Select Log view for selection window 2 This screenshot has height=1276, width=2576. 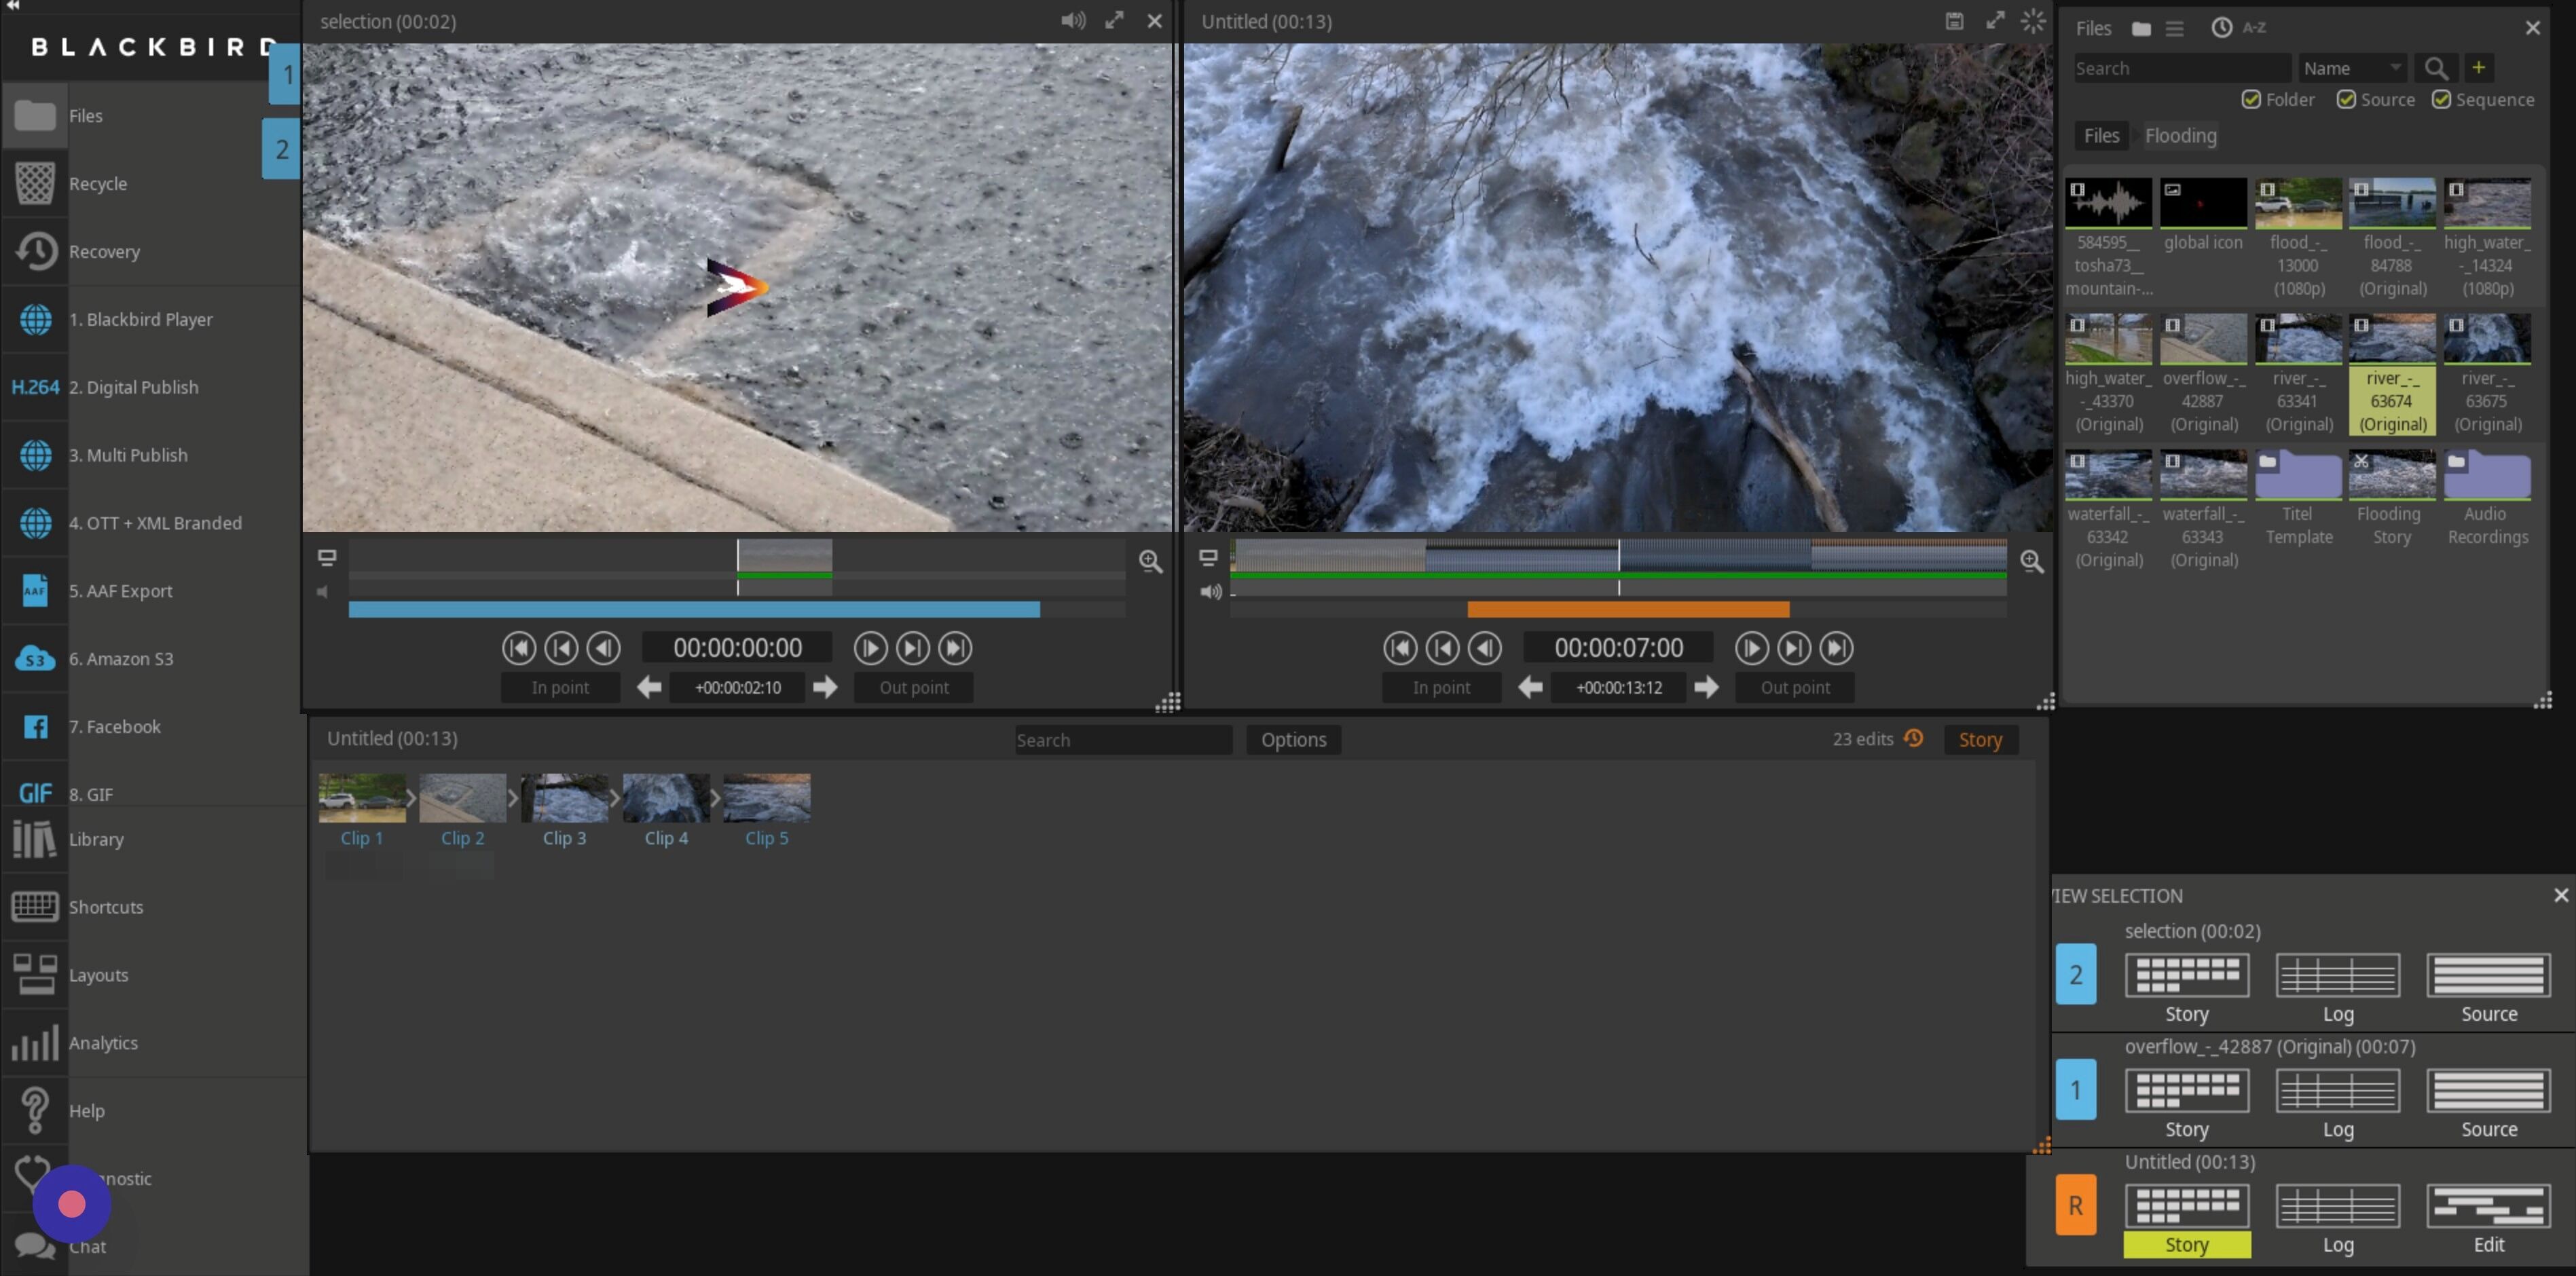coord(2338,988)
